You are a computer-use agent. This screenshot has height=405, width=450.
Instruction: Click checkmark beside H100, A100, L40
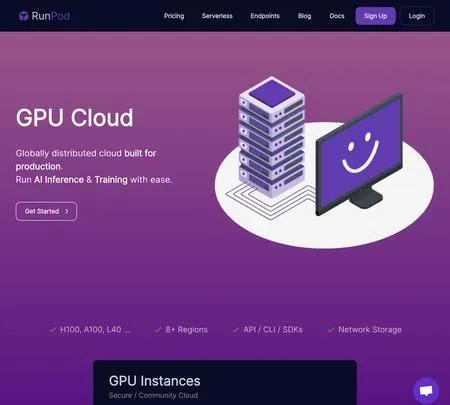tap(53, 330)
